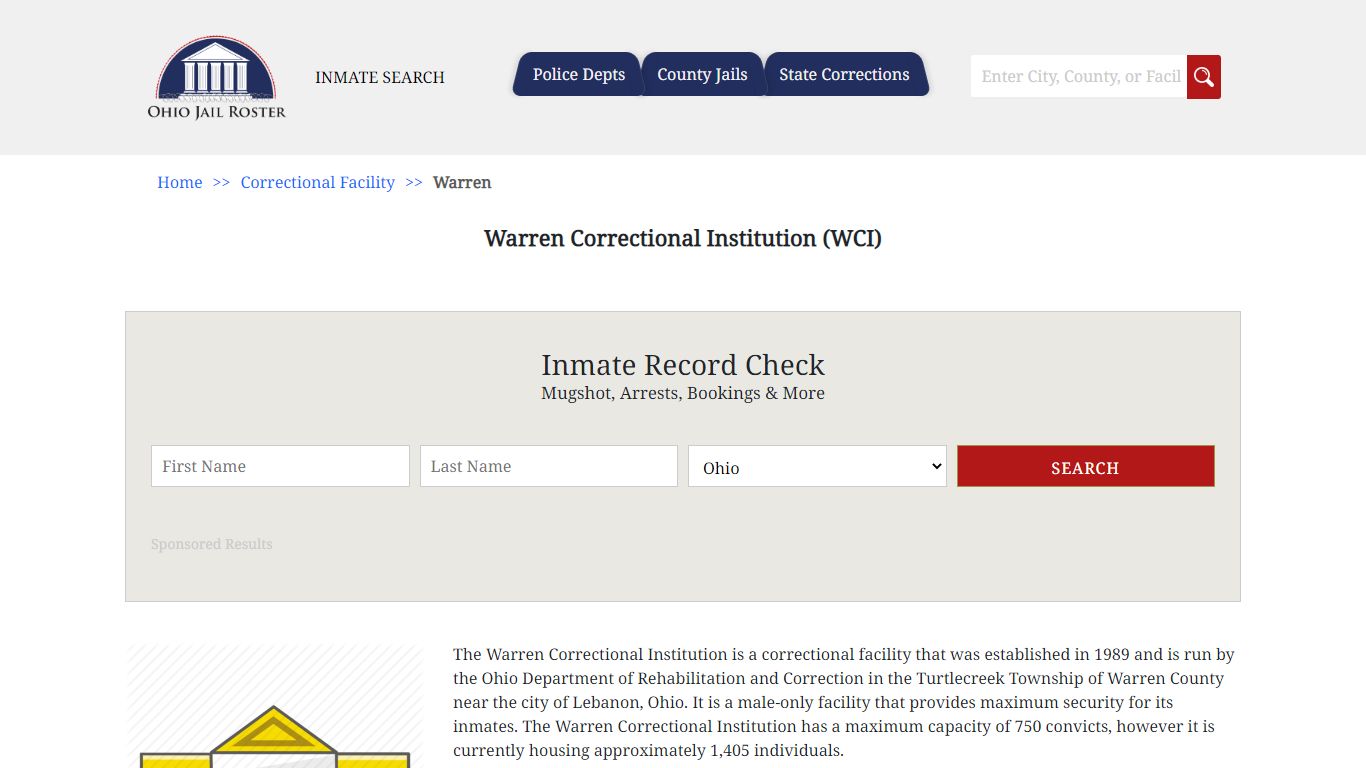1366x768 pixels.
Task: Open the State Corrections tab
Action: (844, 74)
